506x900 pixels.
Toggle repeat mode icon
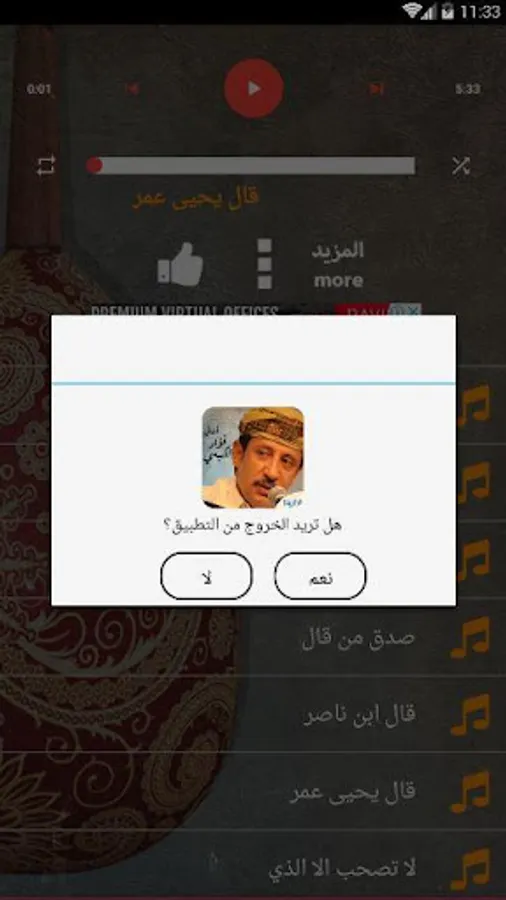pyautogui.click(x=45, y=165)
